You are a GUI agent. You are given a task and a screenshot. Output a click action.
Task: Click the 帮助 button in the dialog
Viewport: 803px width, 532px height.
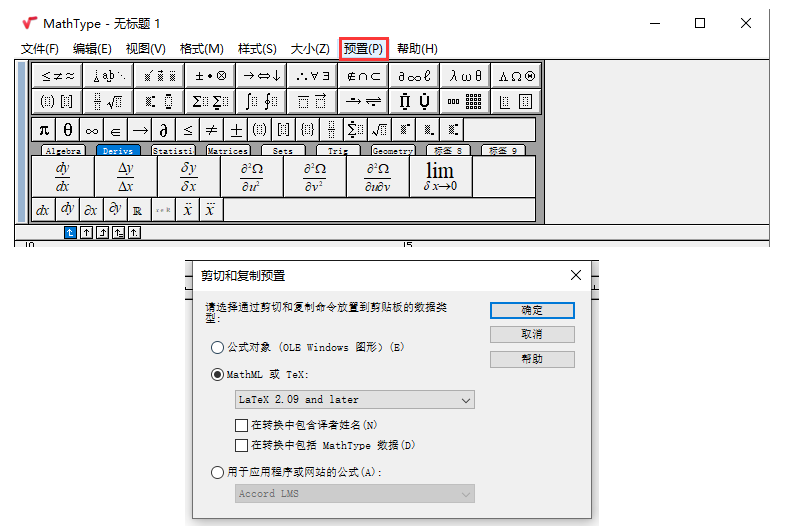pos(532,359)
